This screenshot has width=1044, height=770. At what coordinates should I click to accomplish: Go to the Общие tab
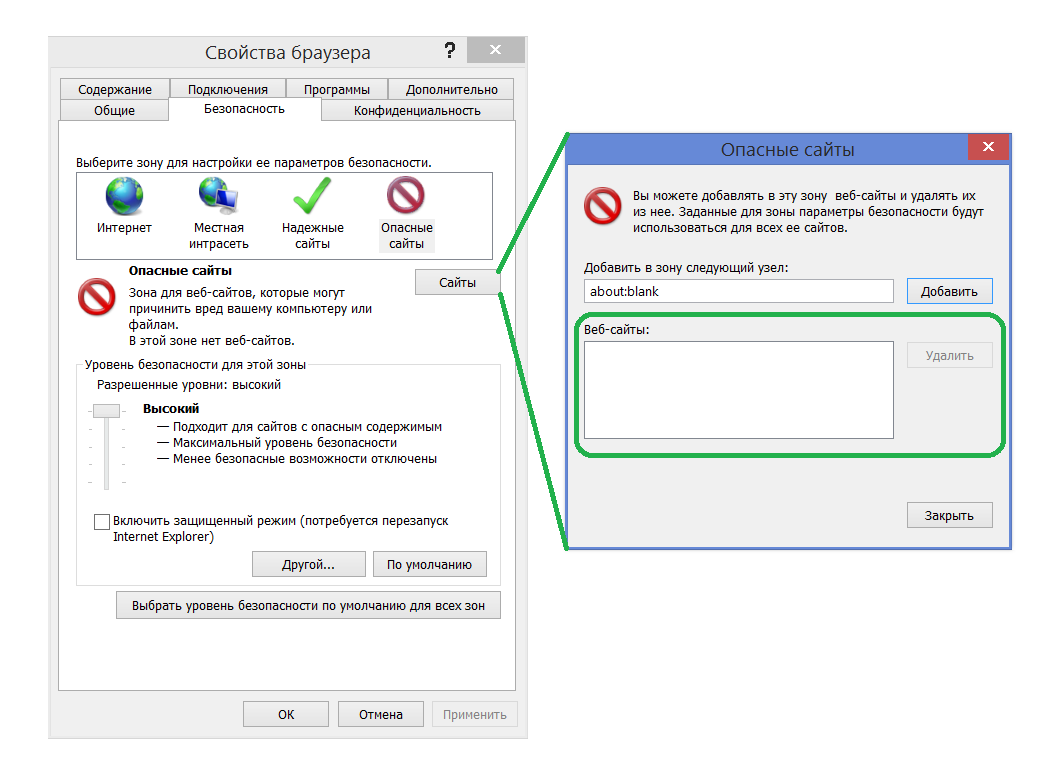[x=114, y=110]
